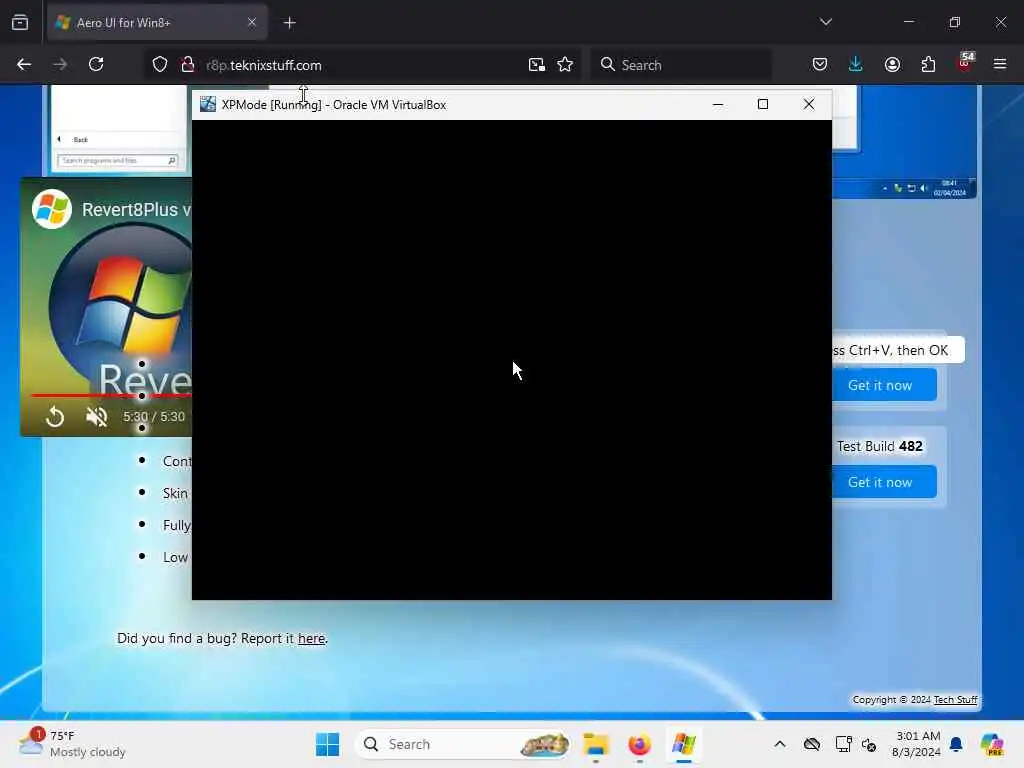Click inside the black VM display

(x=511, y=359)
